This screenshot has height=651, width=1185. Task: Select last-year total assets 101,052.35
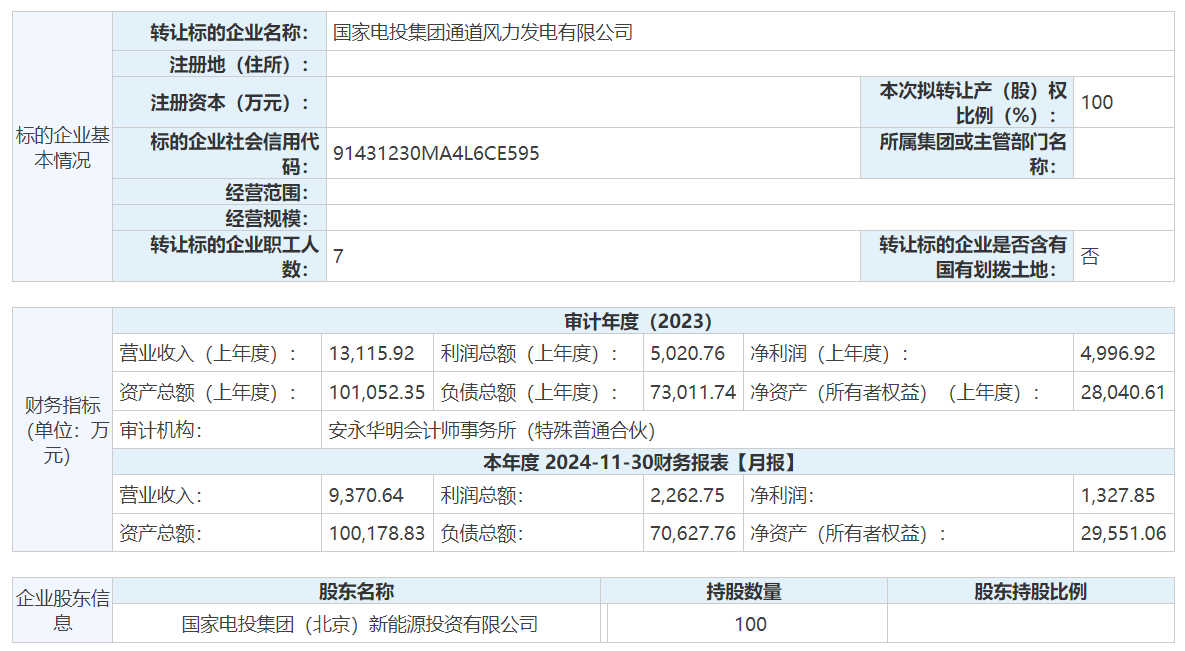pos(377,392)
